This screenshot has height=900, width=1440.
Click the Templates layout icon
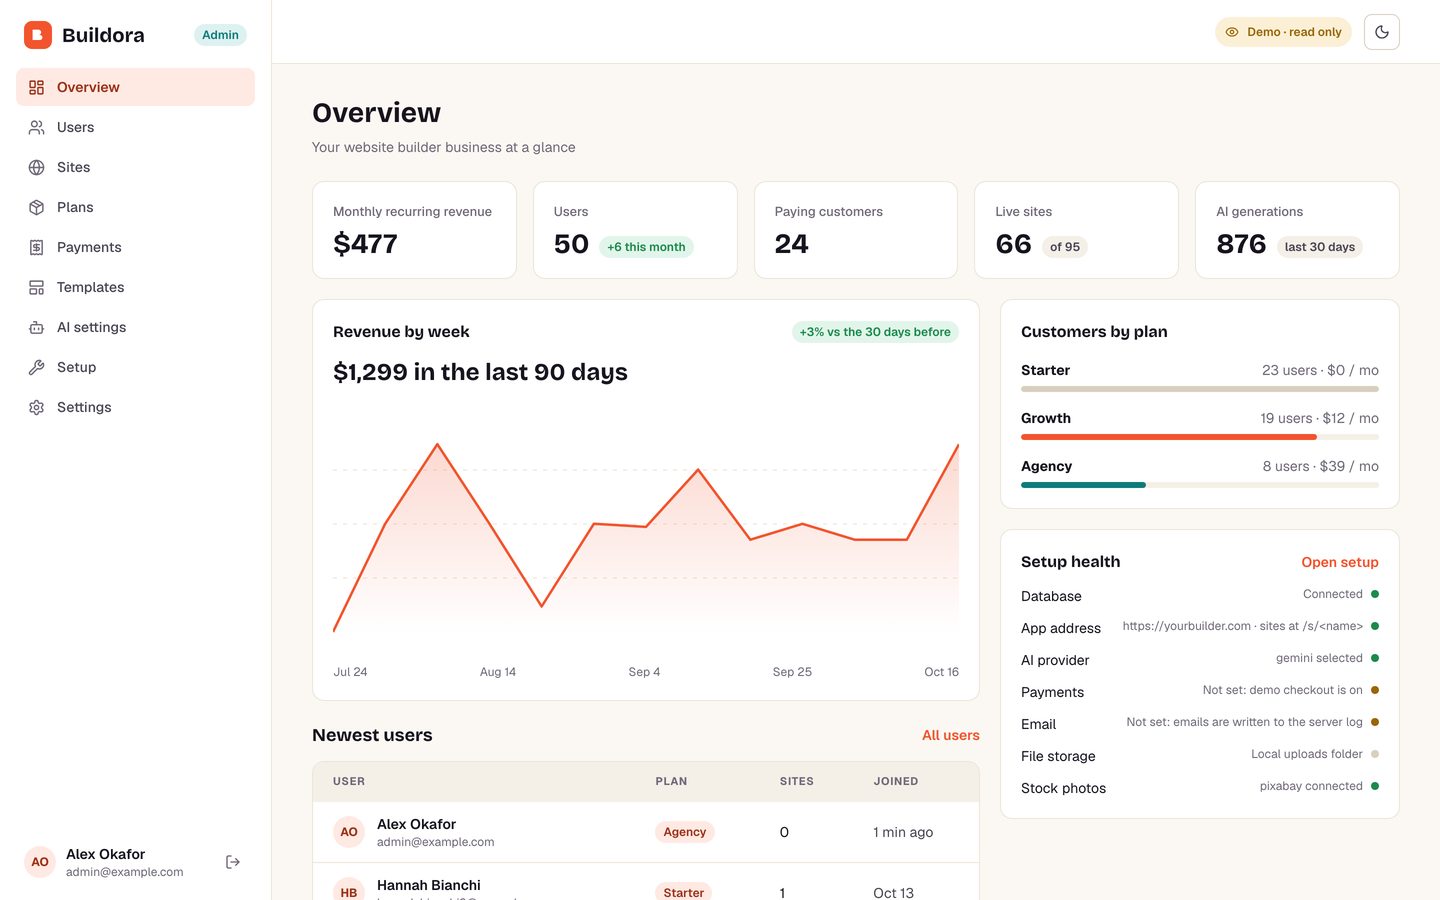pyautogui.click(x=37, y=287)
